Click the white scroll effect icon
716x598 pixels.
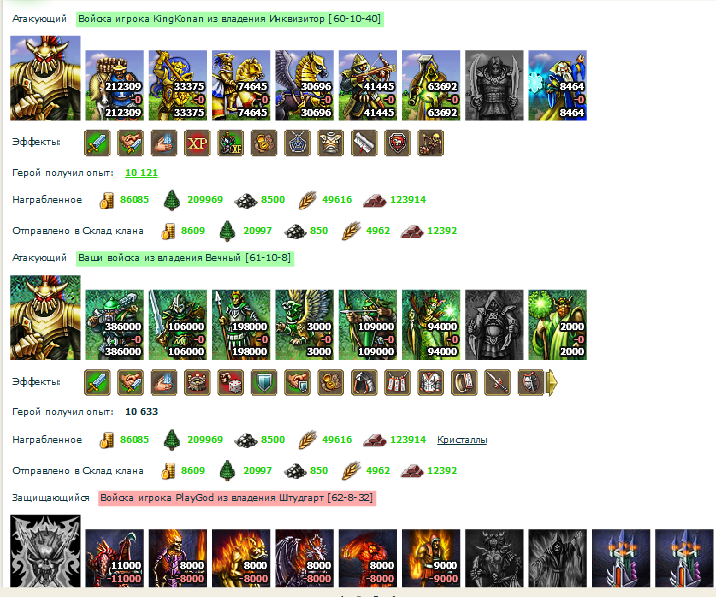coord(364,143)
